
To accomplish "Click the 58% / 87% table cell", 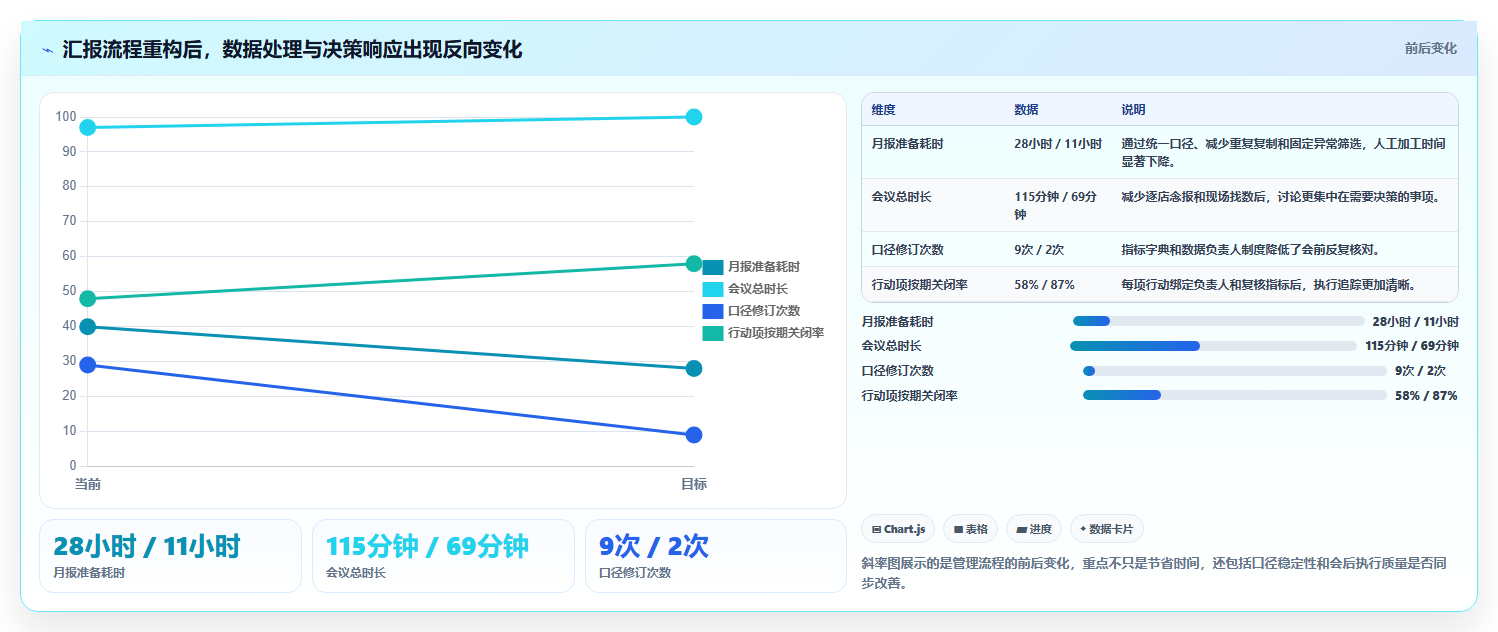I will click(x=1044, y=285).
